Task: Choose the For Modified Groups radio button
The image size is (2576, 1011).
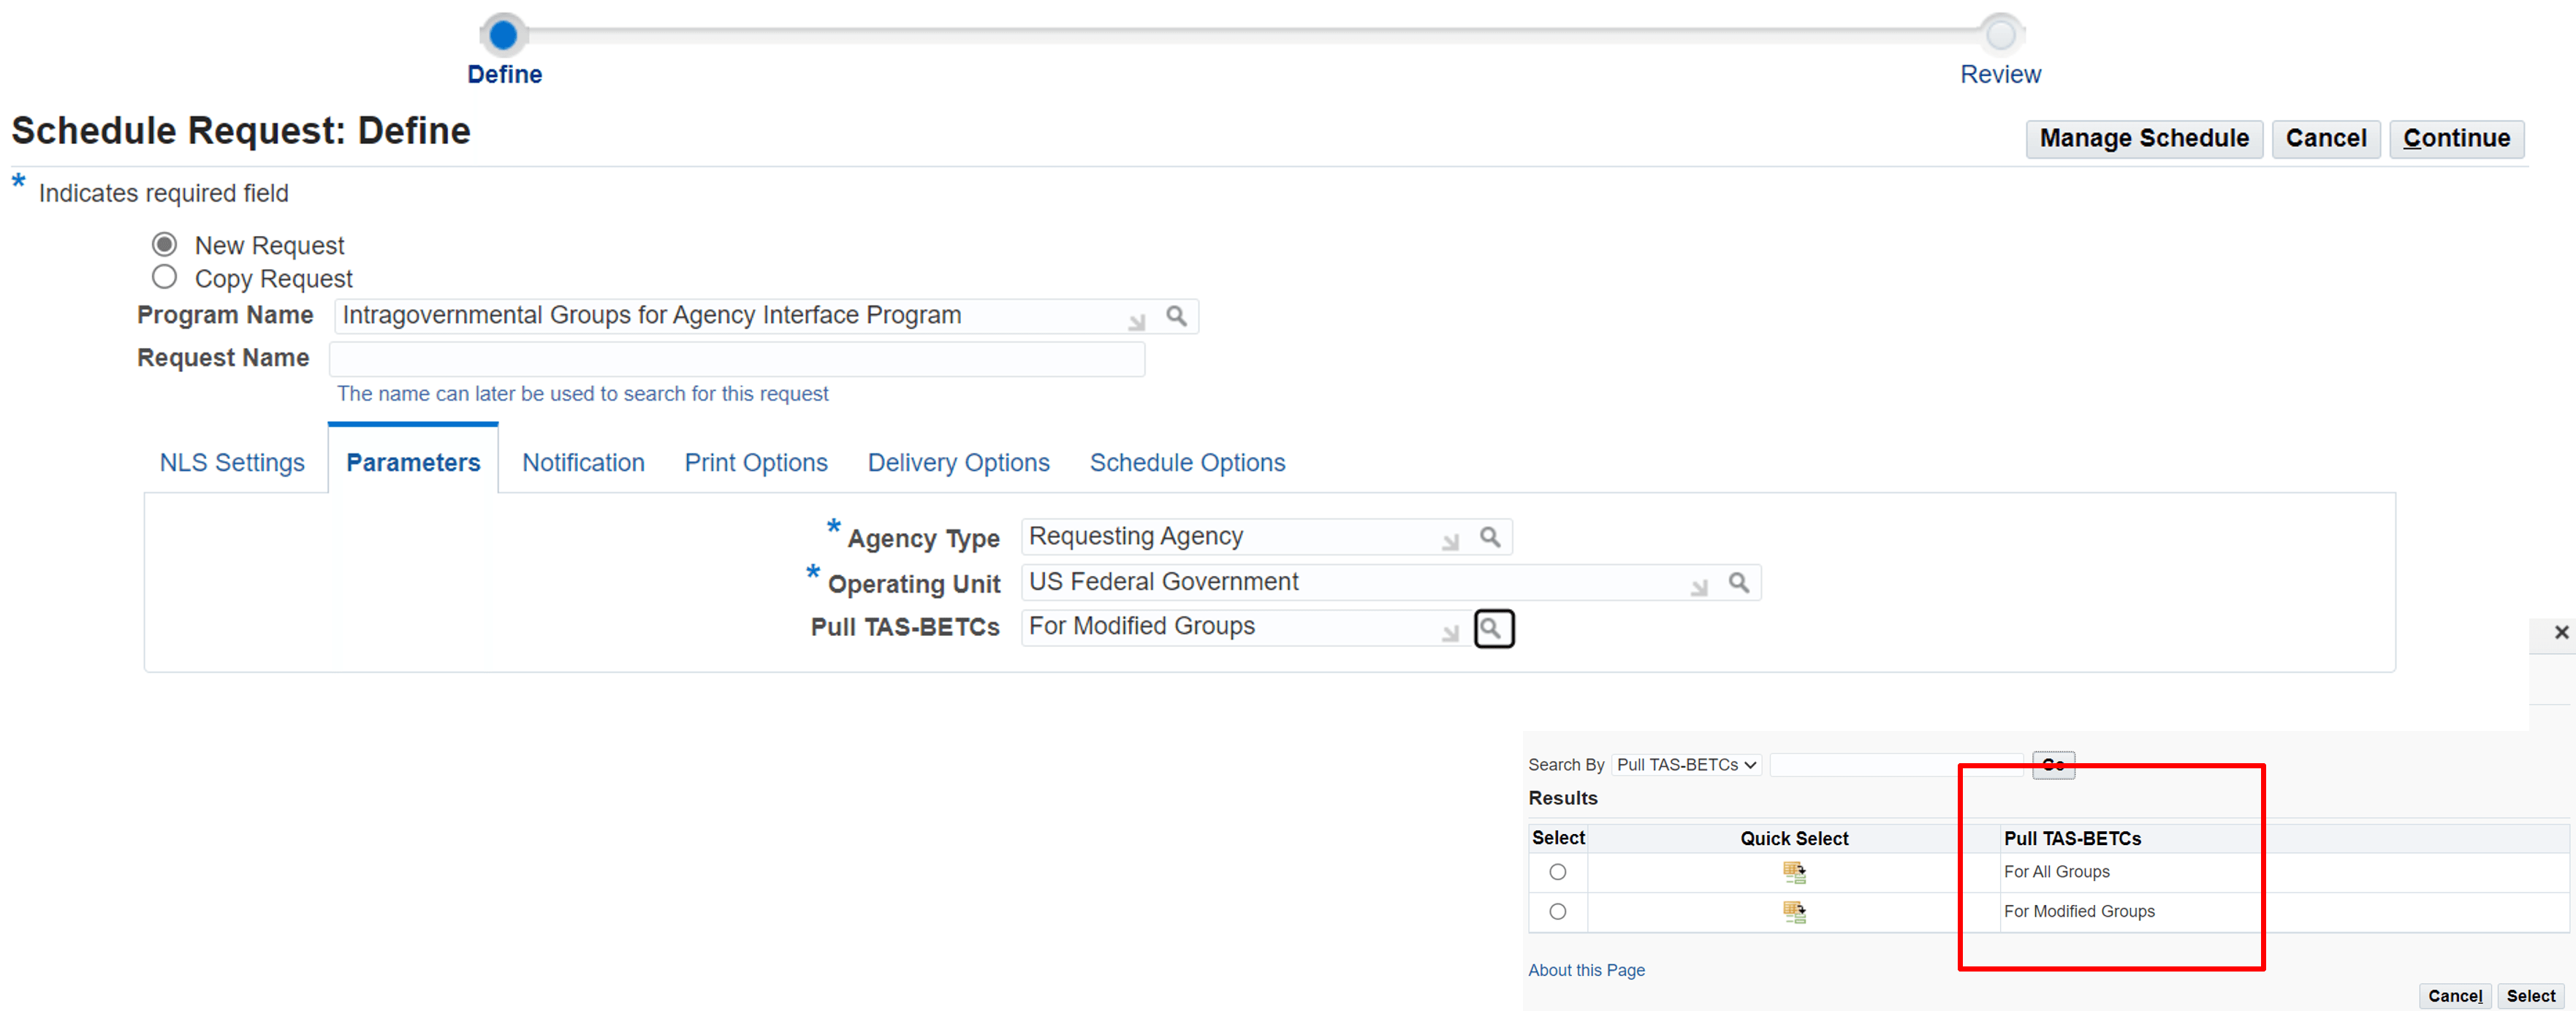Action: [x=1557, y=912]
